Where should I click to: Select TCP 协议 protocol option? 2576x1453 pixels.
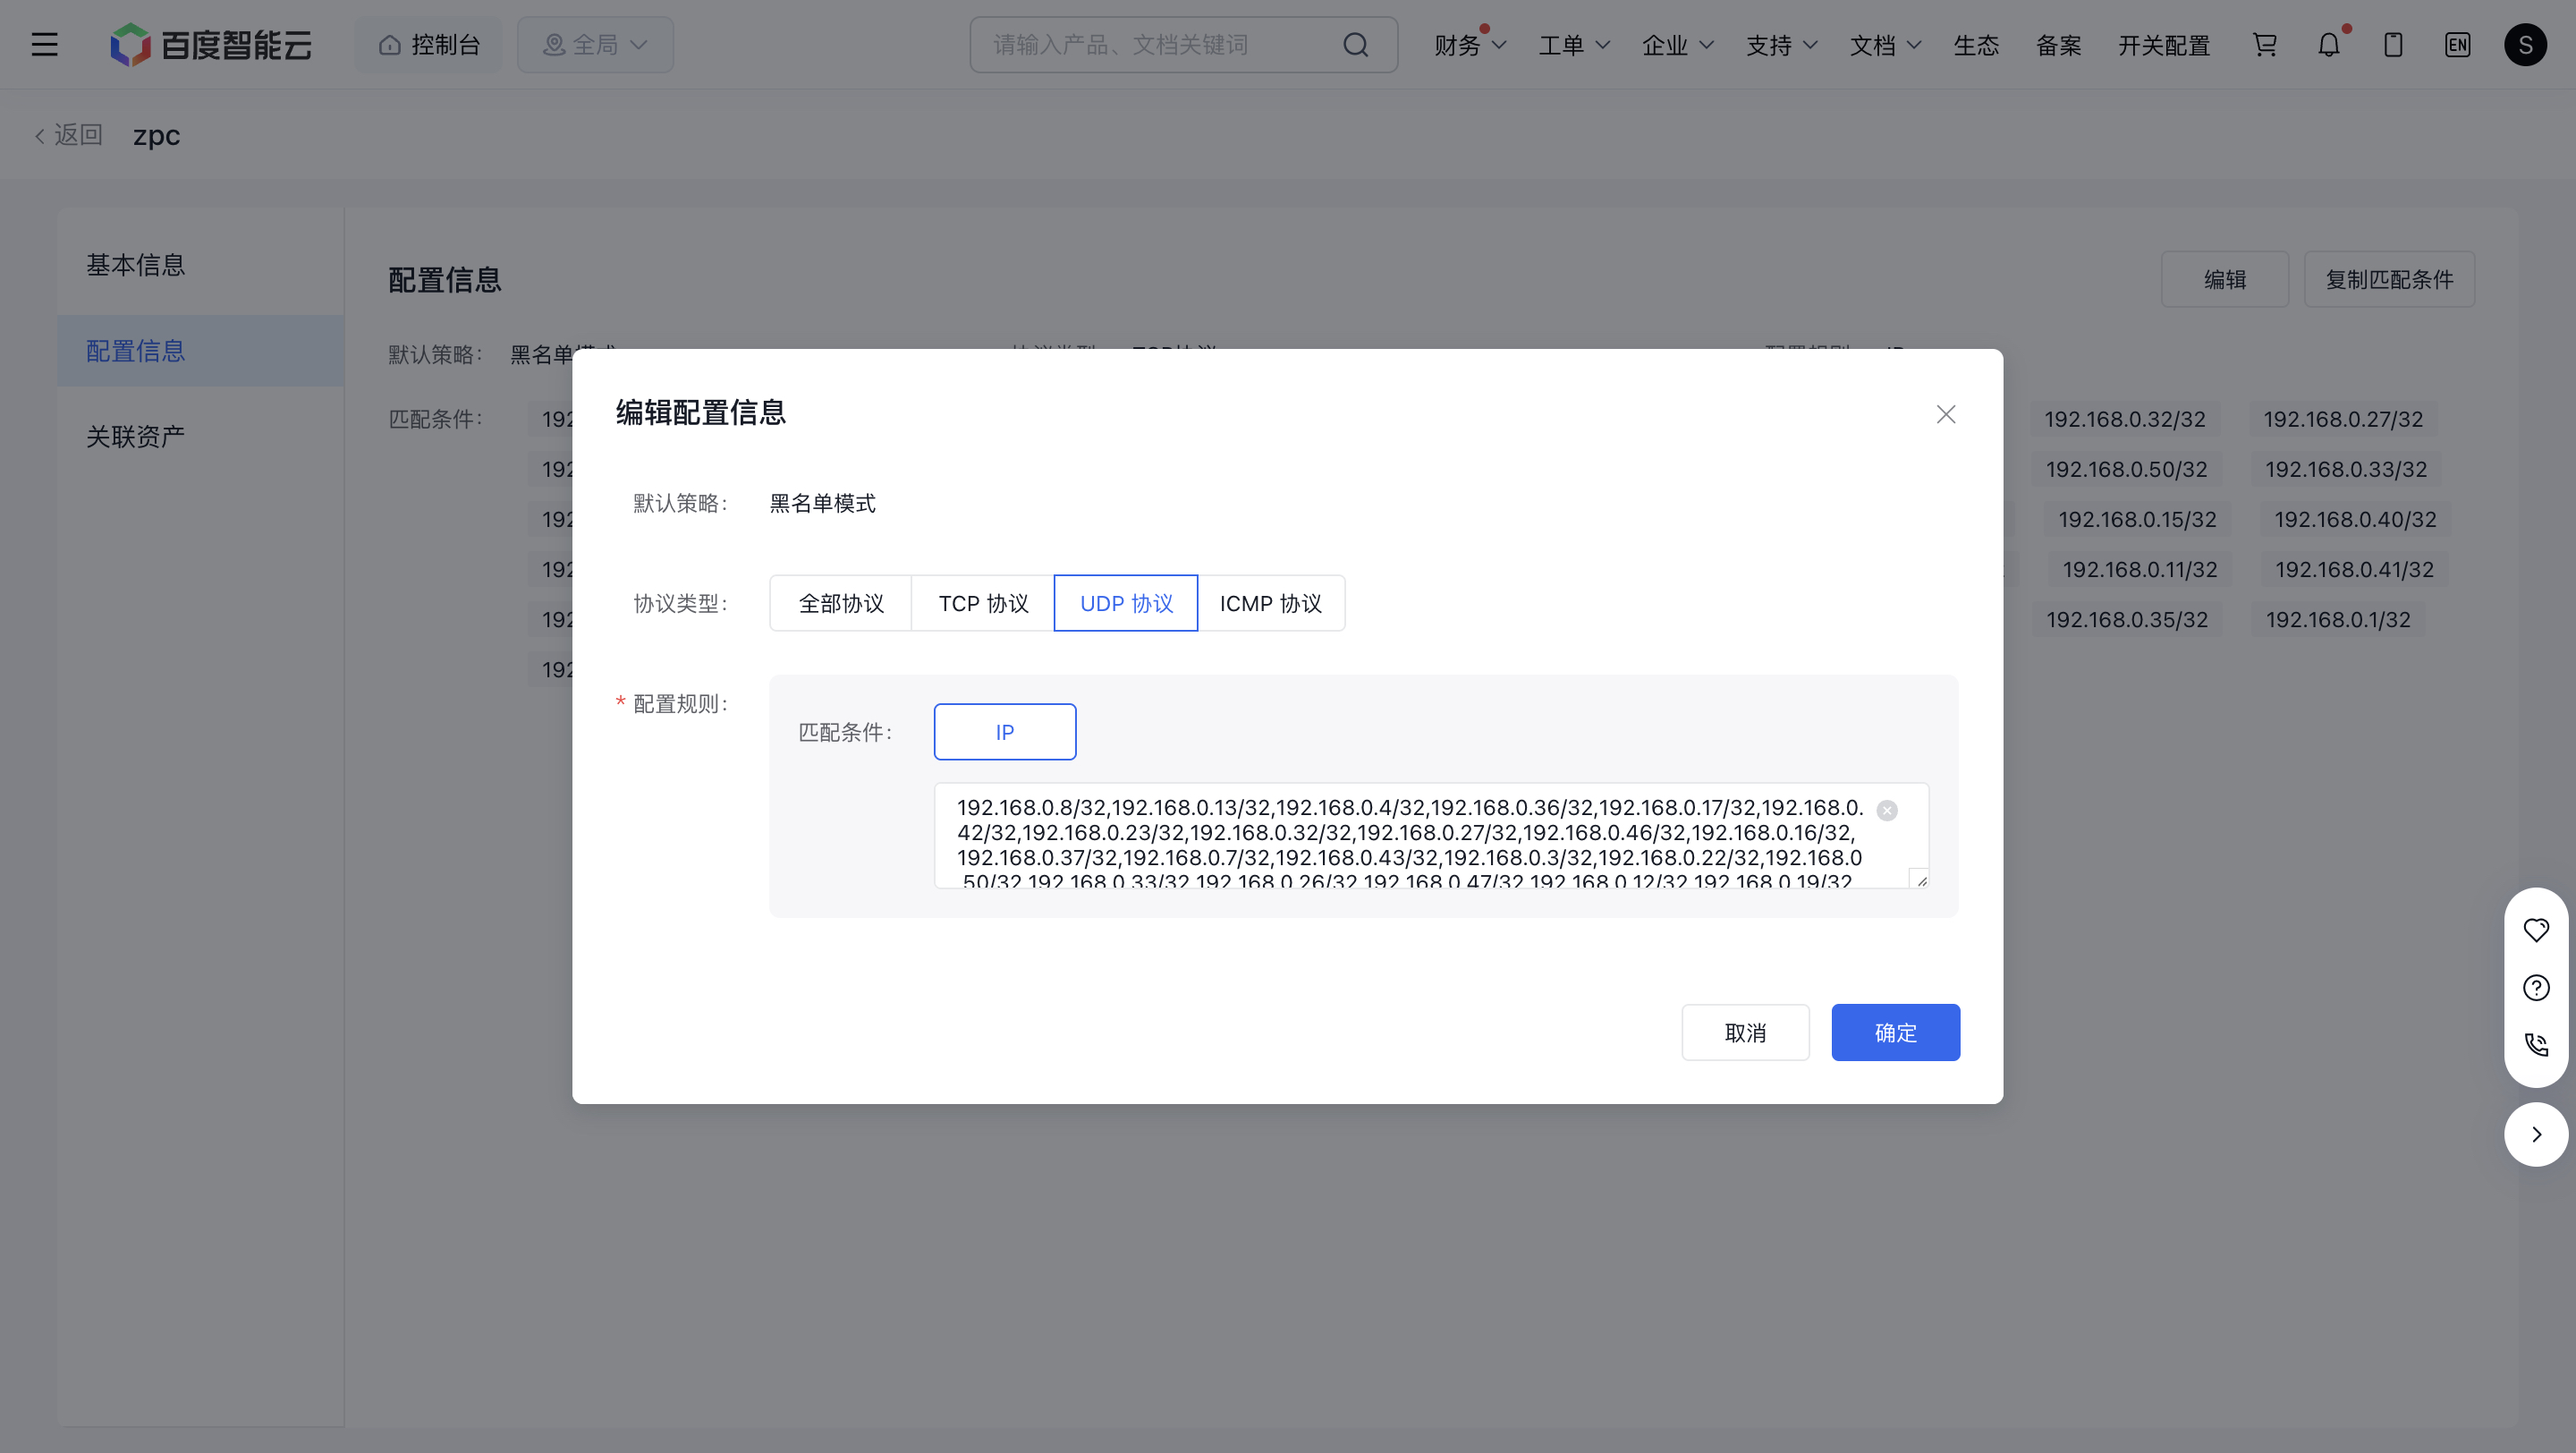[x=983, y=603]
